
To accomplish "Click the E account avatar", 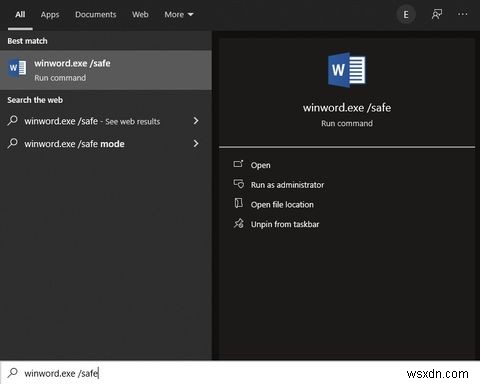I will tap(406, 15).
